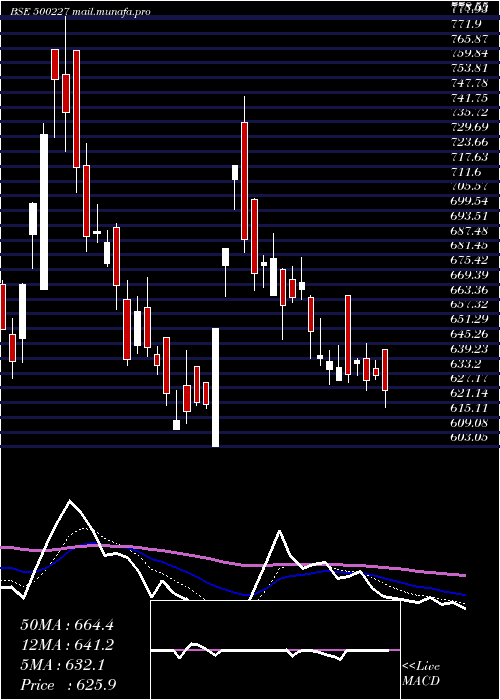The image size is (500, 700).
Task: Select the 687.48 price axis label
Action: click(x=470, y=231)
